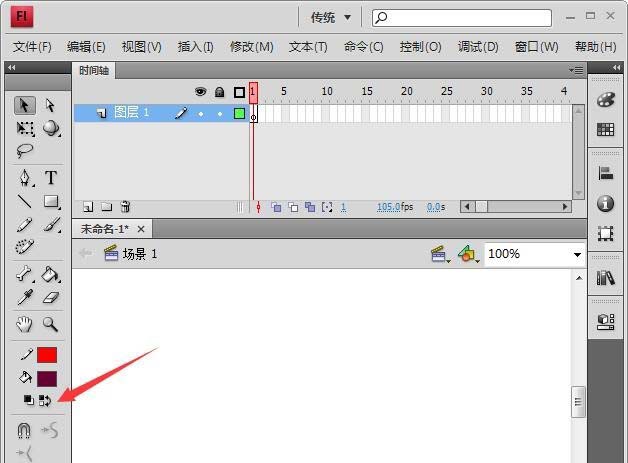Screen dimensions: 628x463
Task: Select the Paint Bucket tool
Action: point(51,274)
